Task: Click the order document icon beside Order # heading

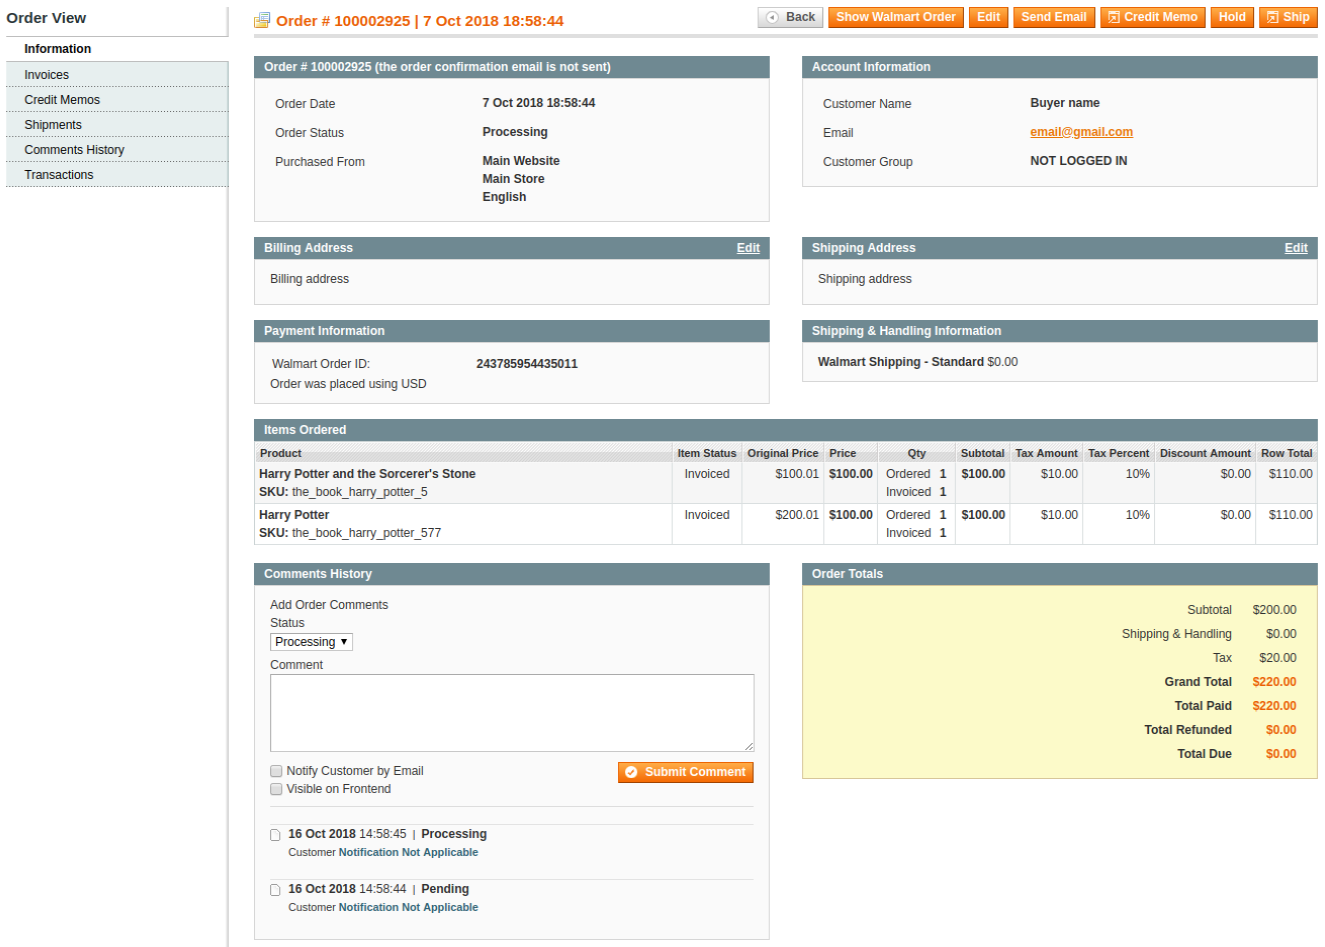Action: click(262, 20)
